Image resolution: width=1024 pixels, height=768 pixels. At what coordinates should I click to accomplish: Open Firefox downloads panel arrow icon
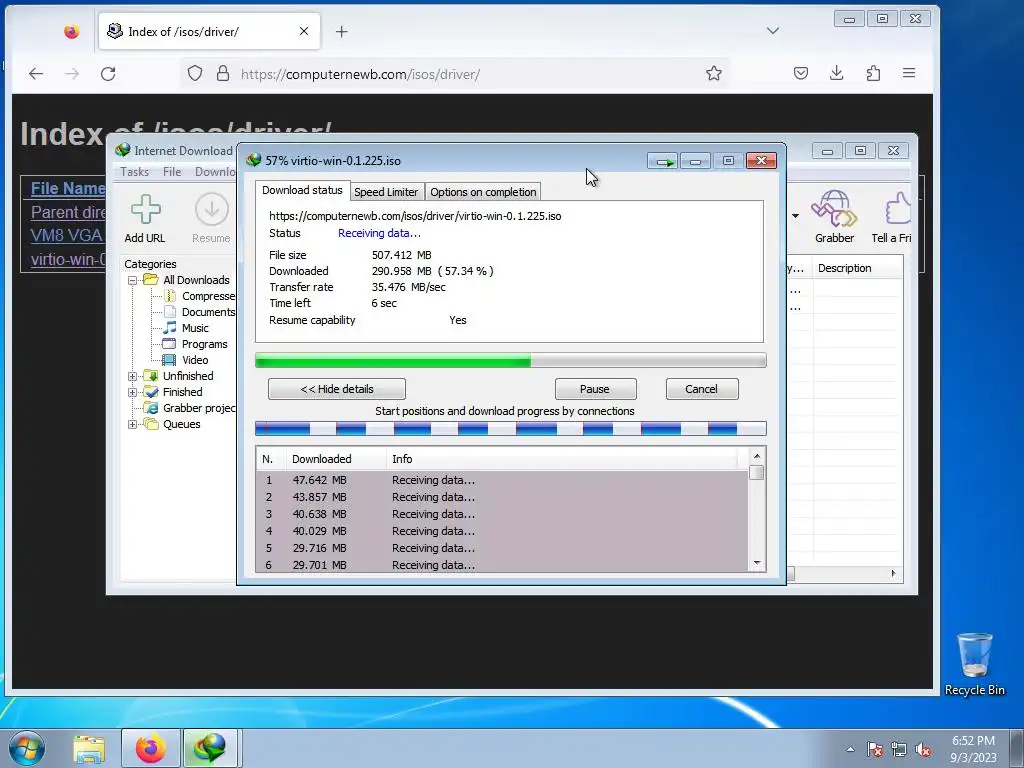[x=837, y=73]
